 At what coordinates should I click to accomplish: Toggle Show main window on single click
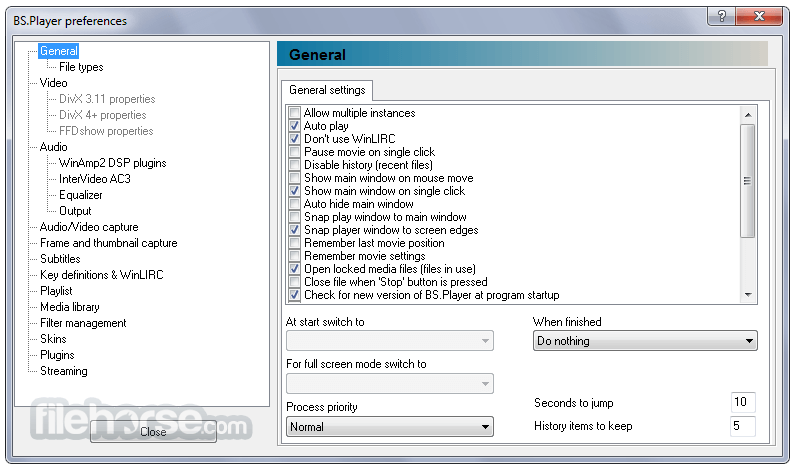[x=294, y=191]
